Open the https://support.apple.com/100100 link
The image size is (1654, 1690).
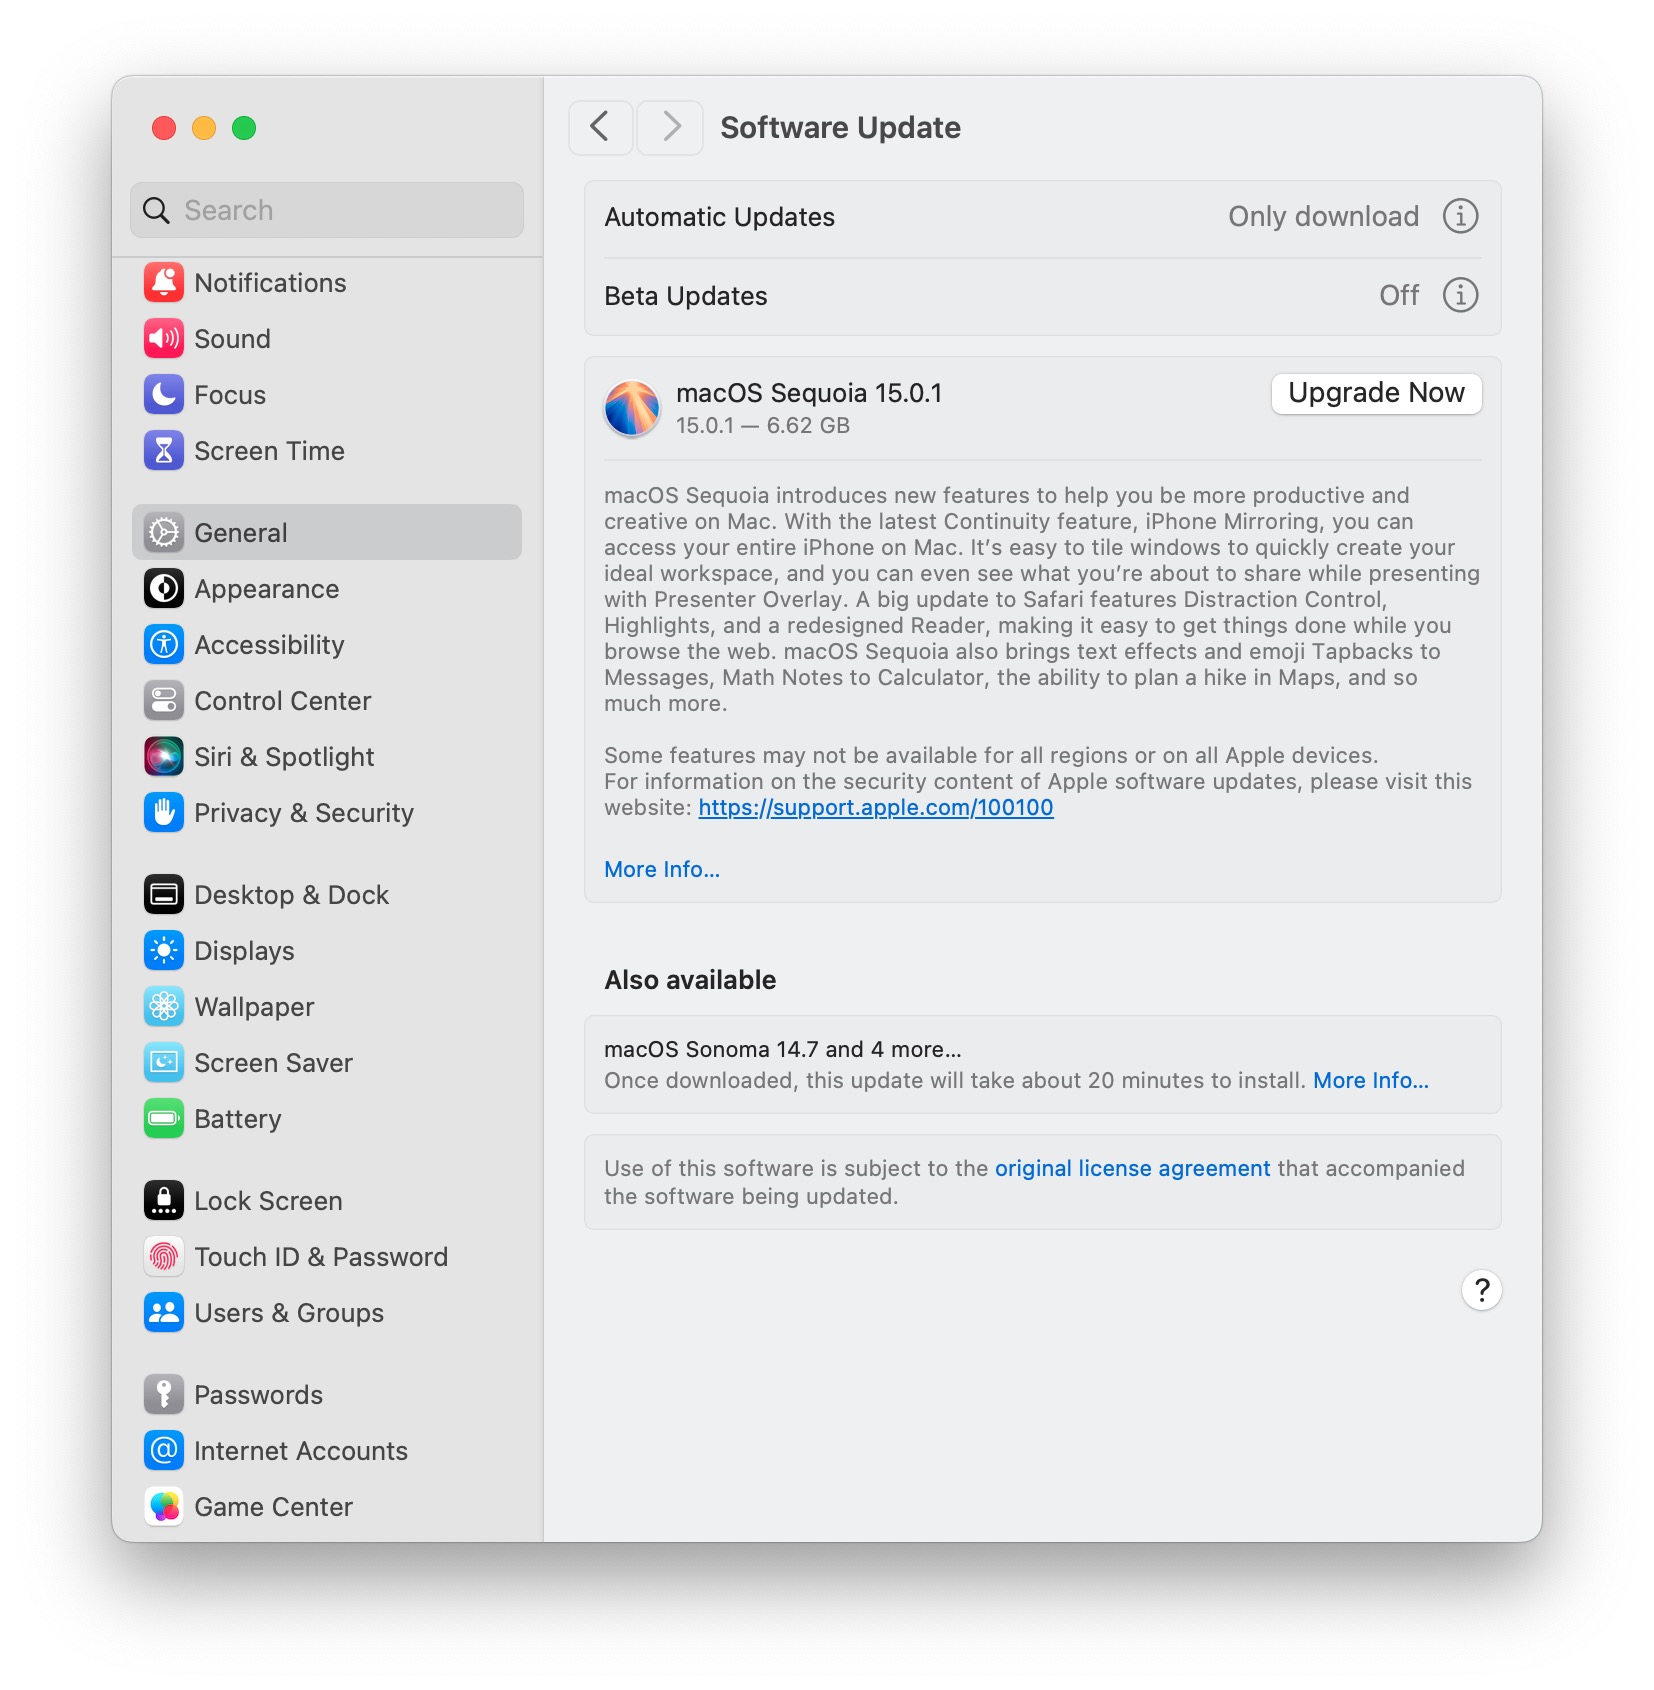coord(875,807)
